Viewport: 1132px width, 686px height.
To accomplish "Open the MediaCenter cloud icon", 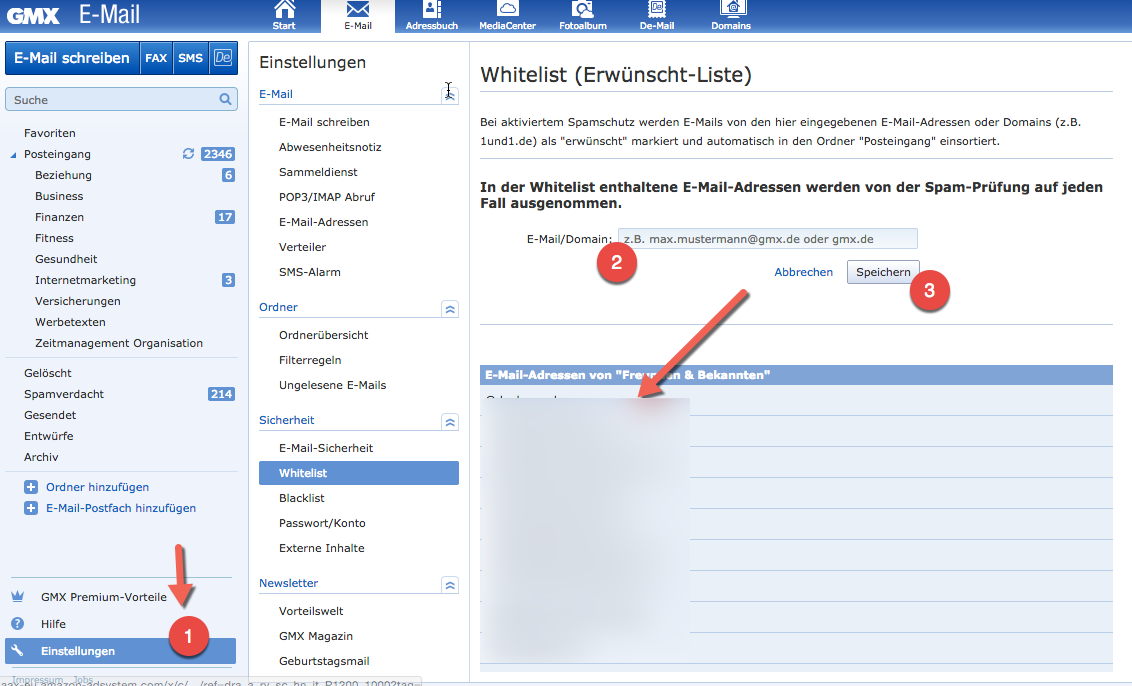I will [x=508, y=10].
